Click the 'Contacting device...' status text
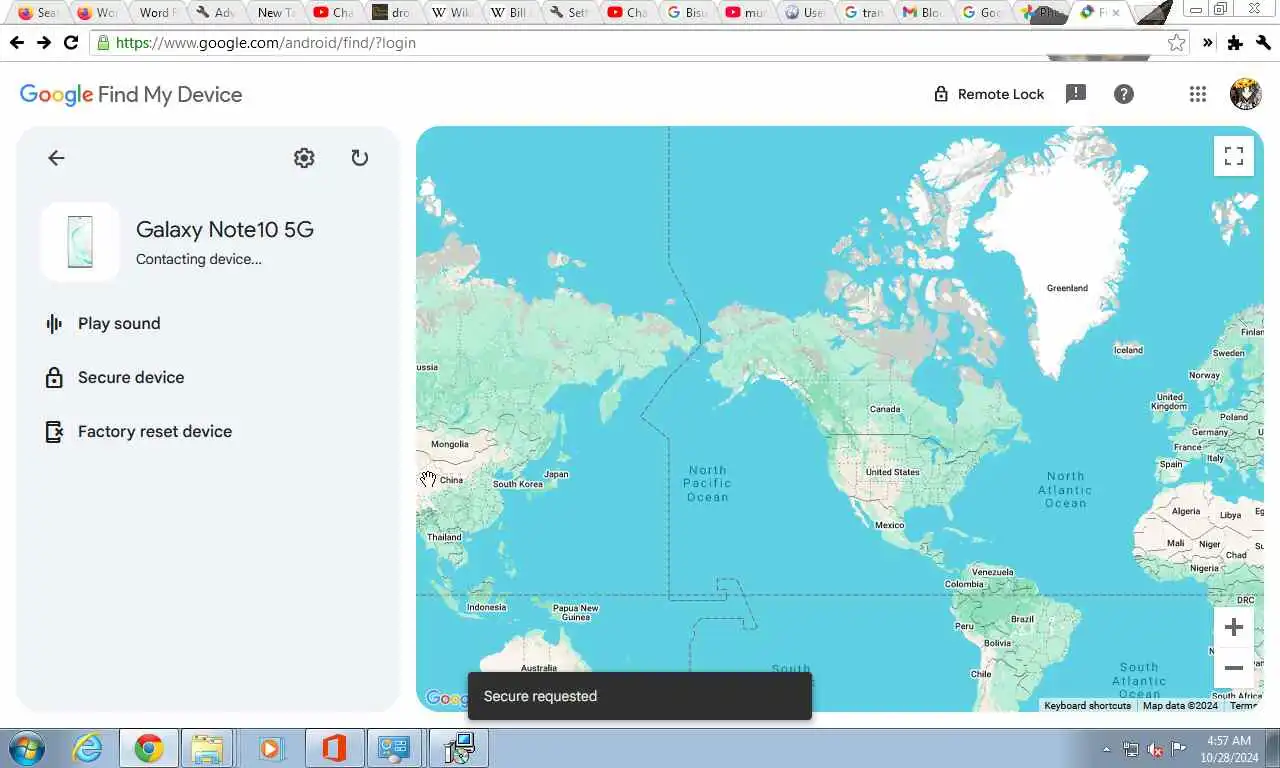The height and width of the screenshot is (768, 1280). pyautogui.click(x=199, y=259)
